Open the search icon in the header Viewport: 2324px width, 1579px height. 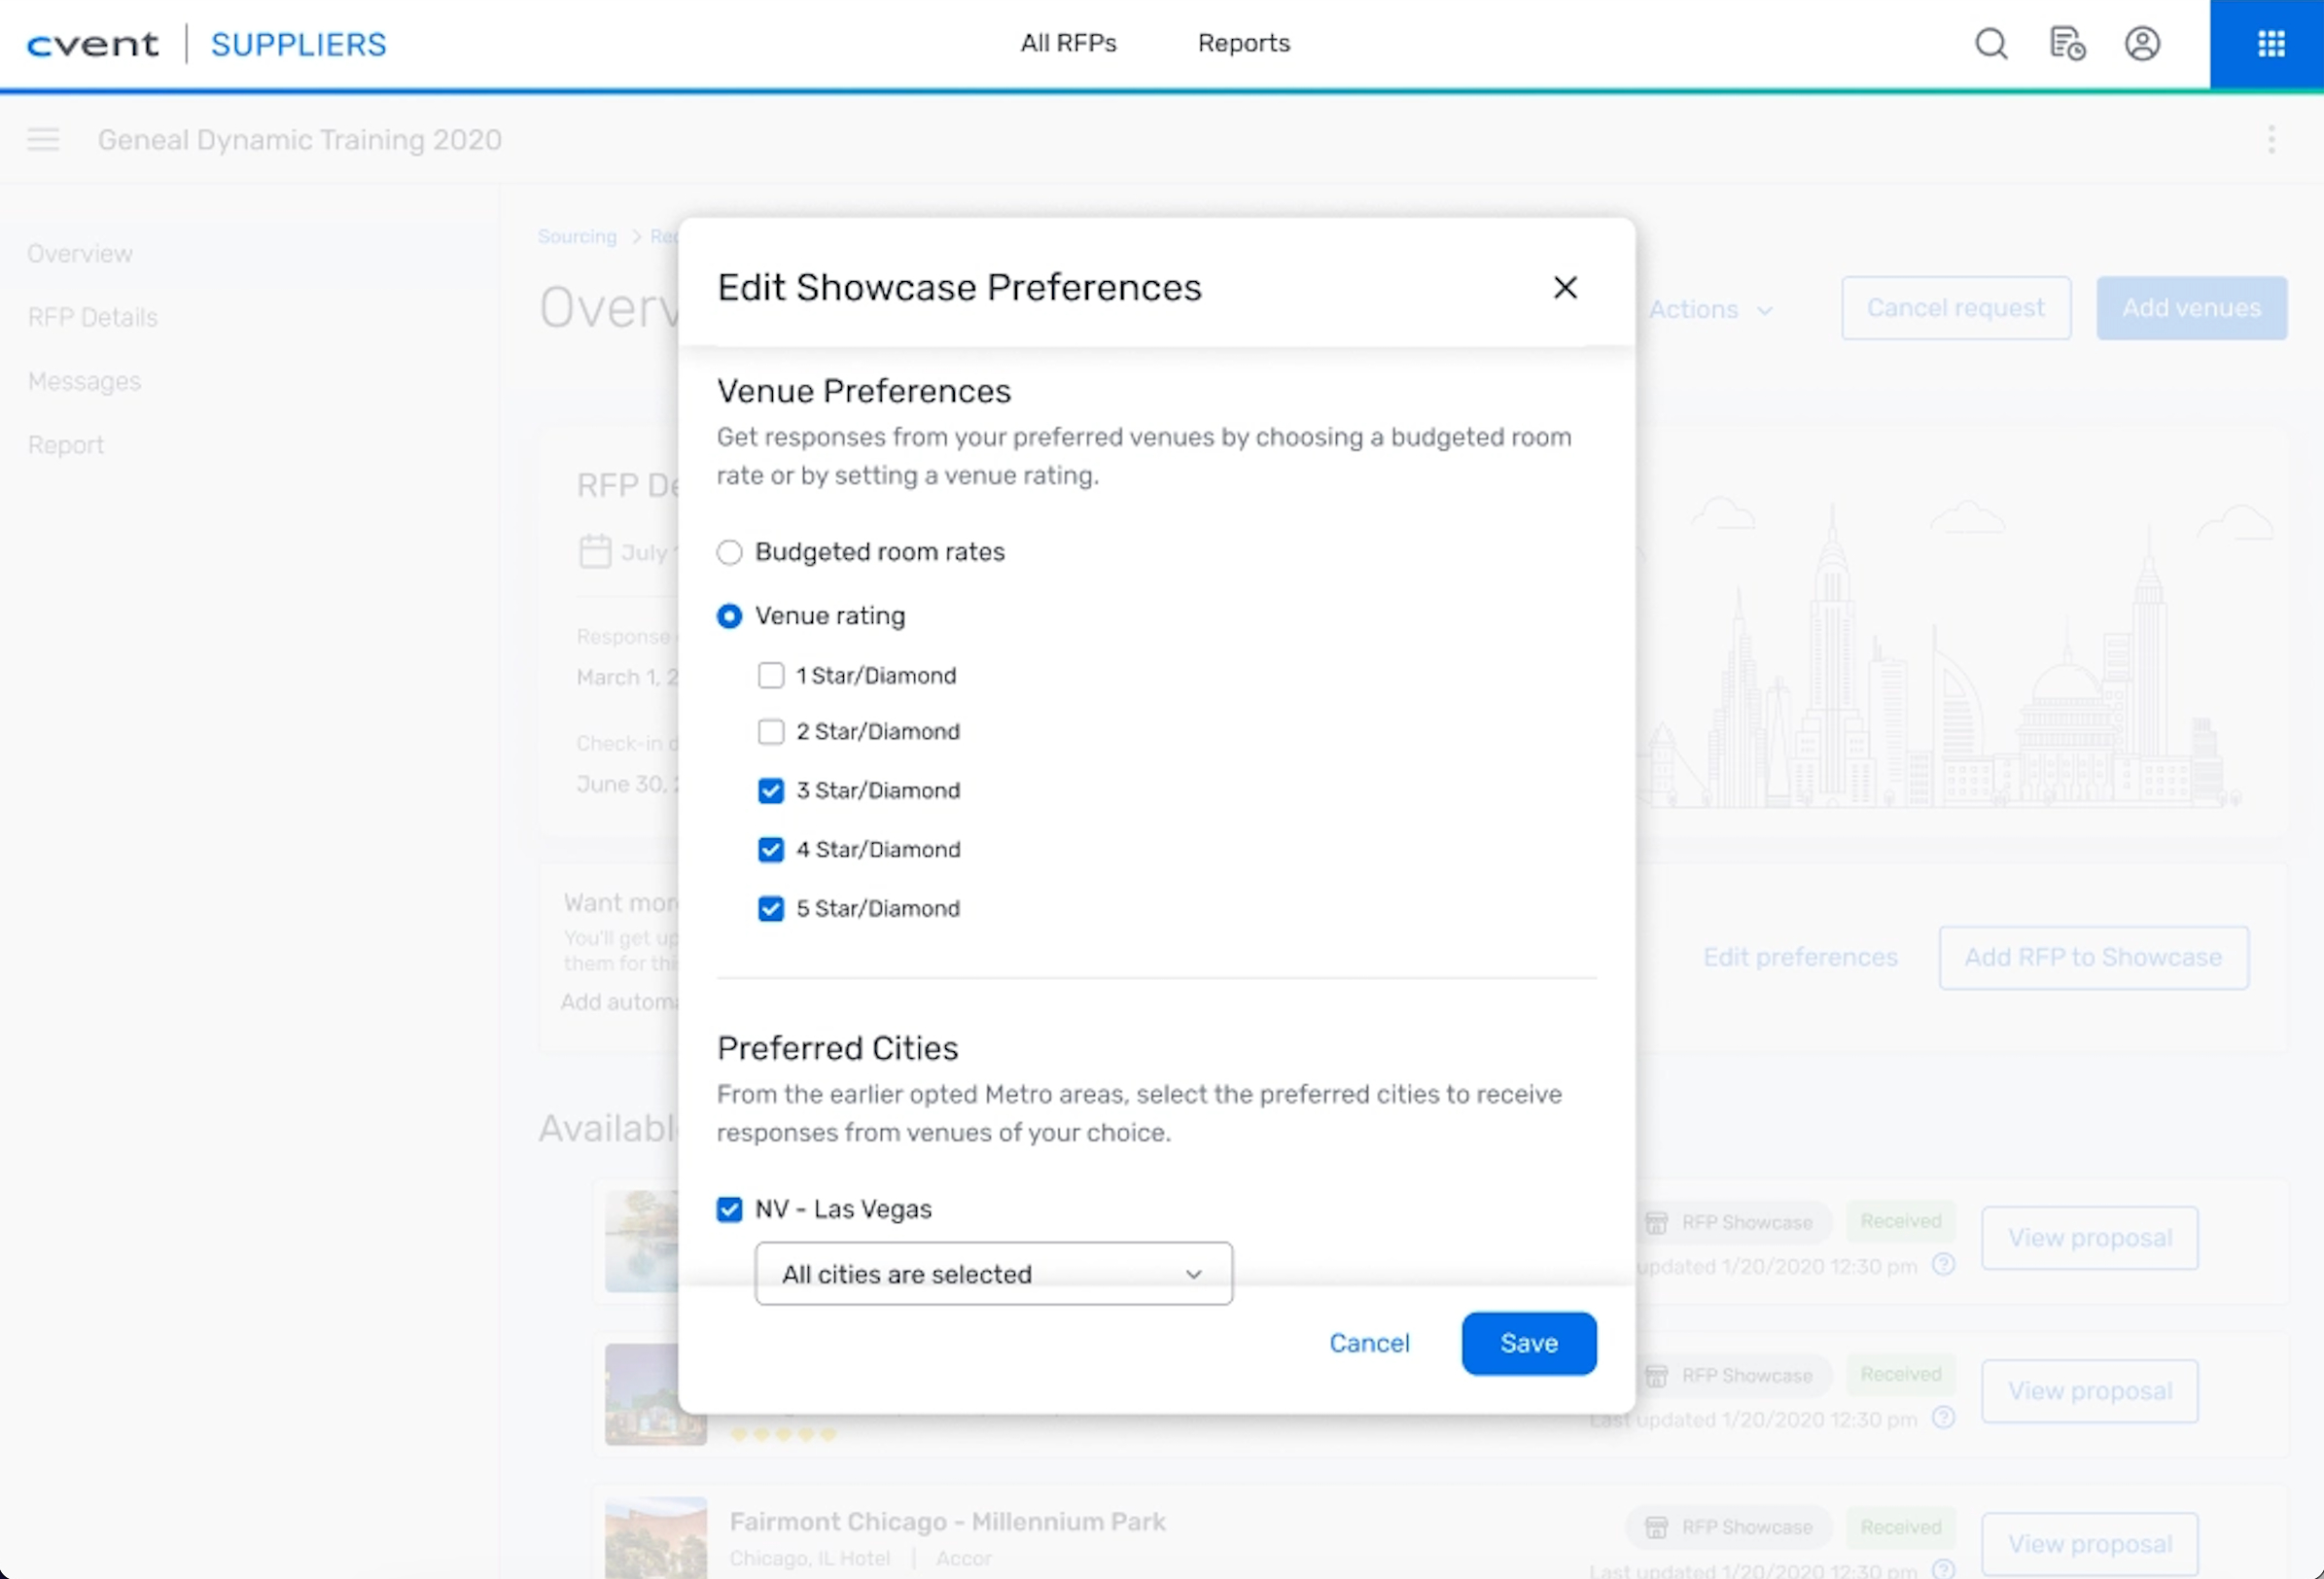coord(1990,44)
